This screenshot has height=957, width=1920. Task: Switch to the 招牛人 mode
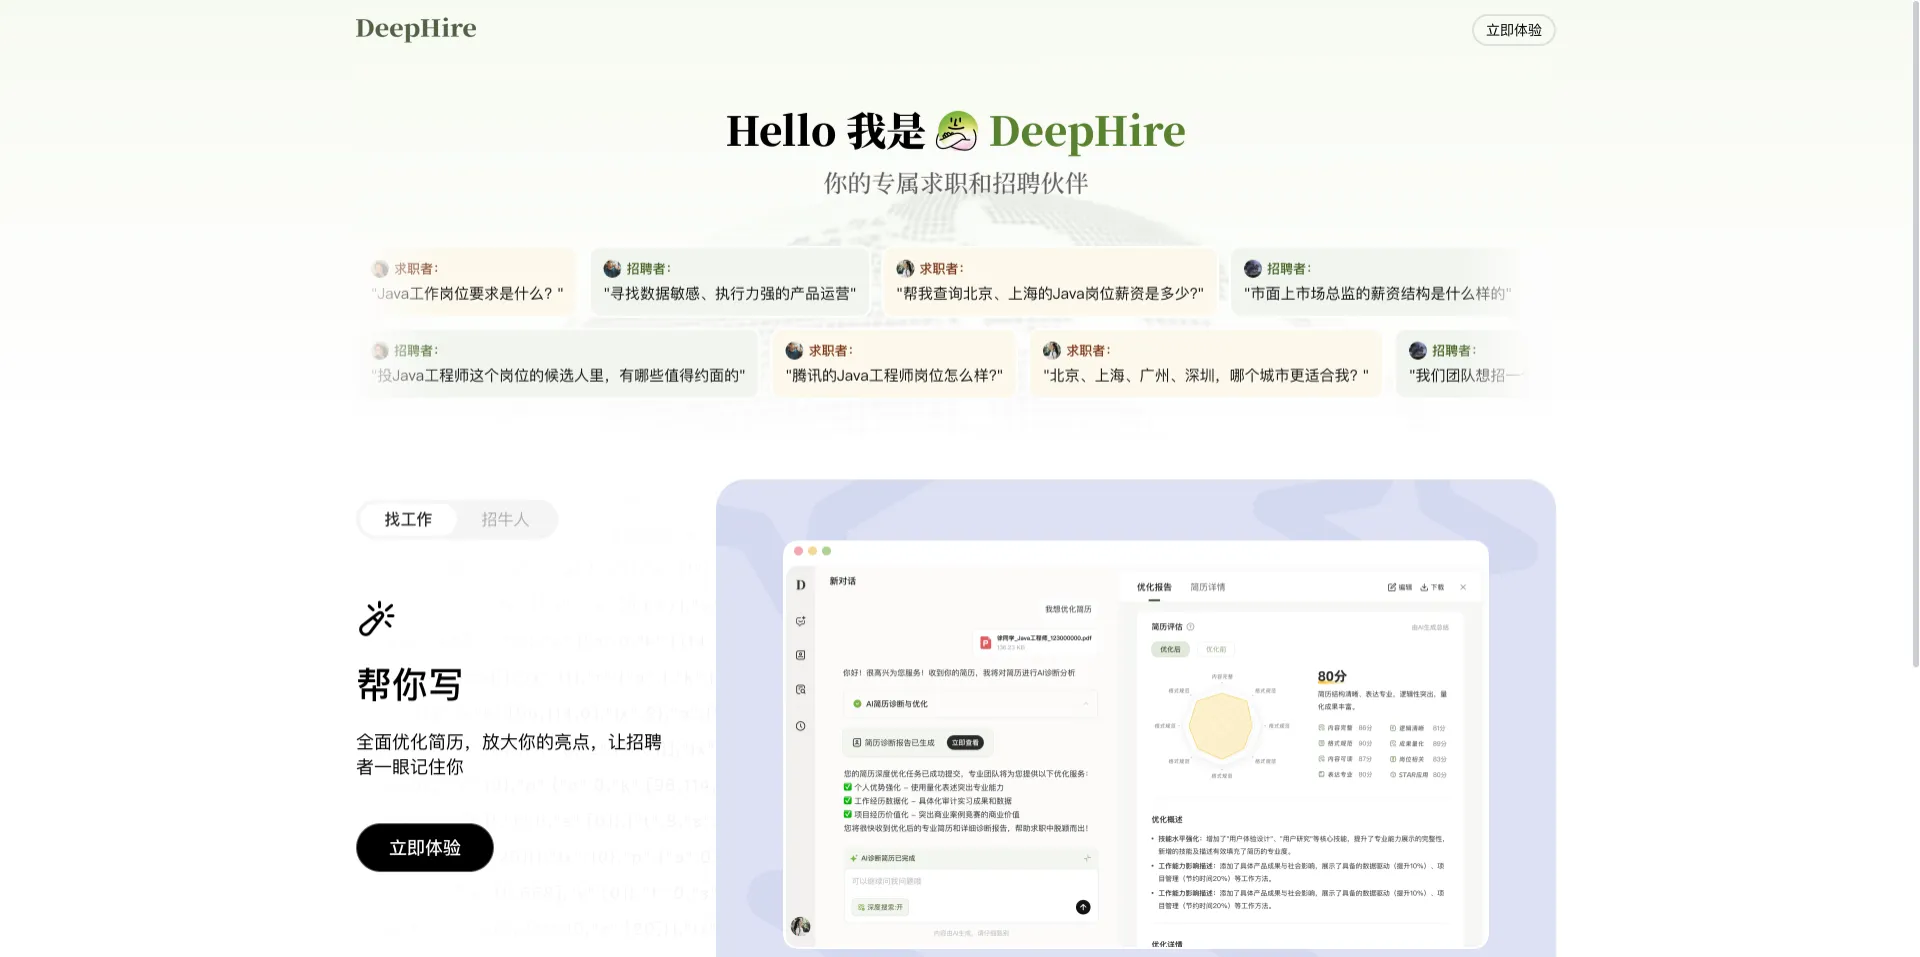tap(505, 519)
